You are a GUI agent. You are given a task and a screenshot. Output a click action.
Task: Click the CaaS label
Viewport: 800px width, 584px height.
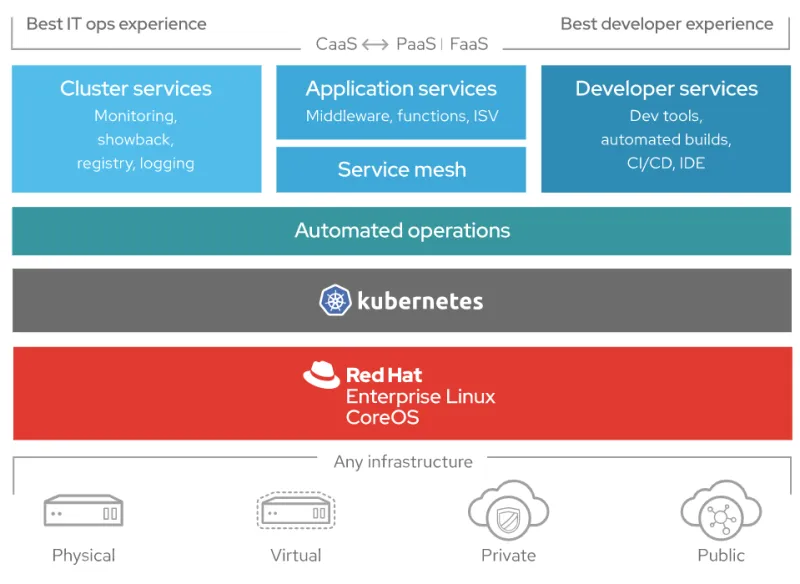tap(337, 44)
